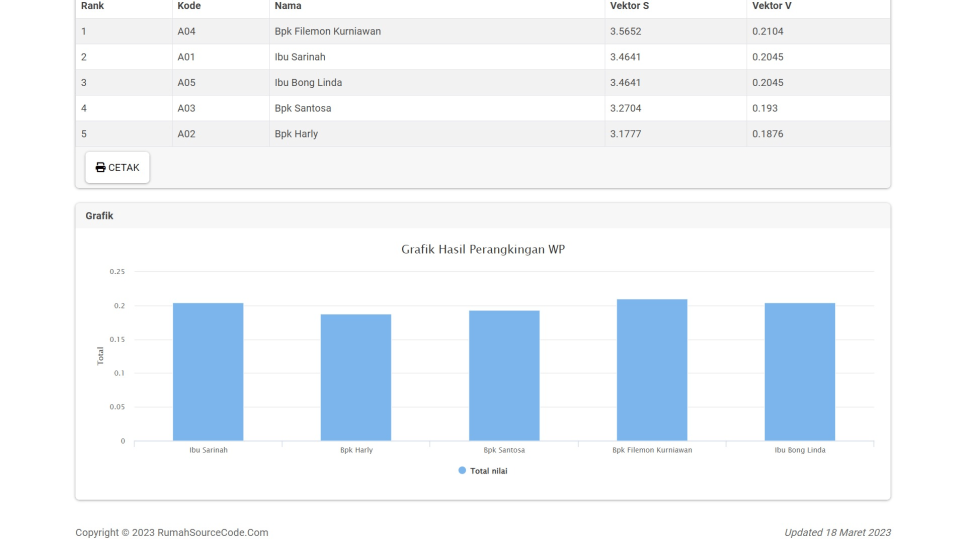The image size is (966, 543).
Task: Click the printer icon on CETAK button
Action: [100, 168]
